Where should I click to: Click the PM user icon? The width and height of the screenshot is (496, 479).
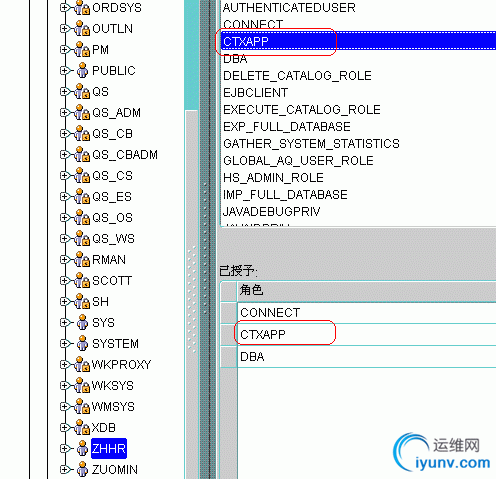coord(82,50)
